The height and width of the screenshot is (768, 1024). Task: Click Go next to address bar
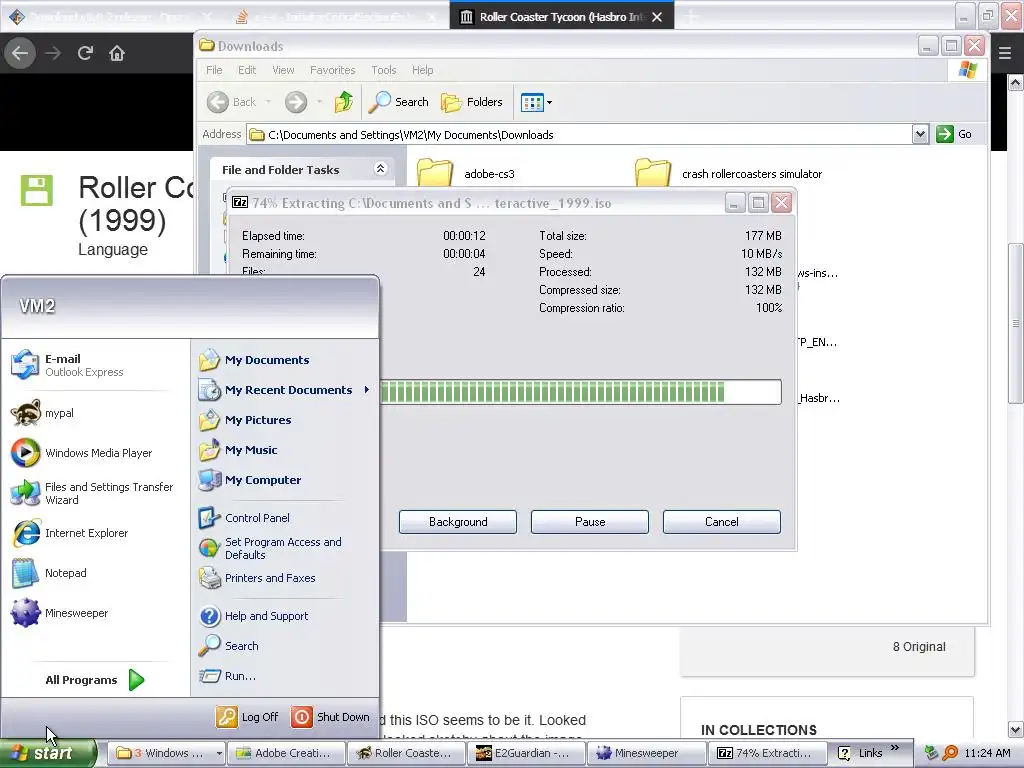[x=954, y=135]
